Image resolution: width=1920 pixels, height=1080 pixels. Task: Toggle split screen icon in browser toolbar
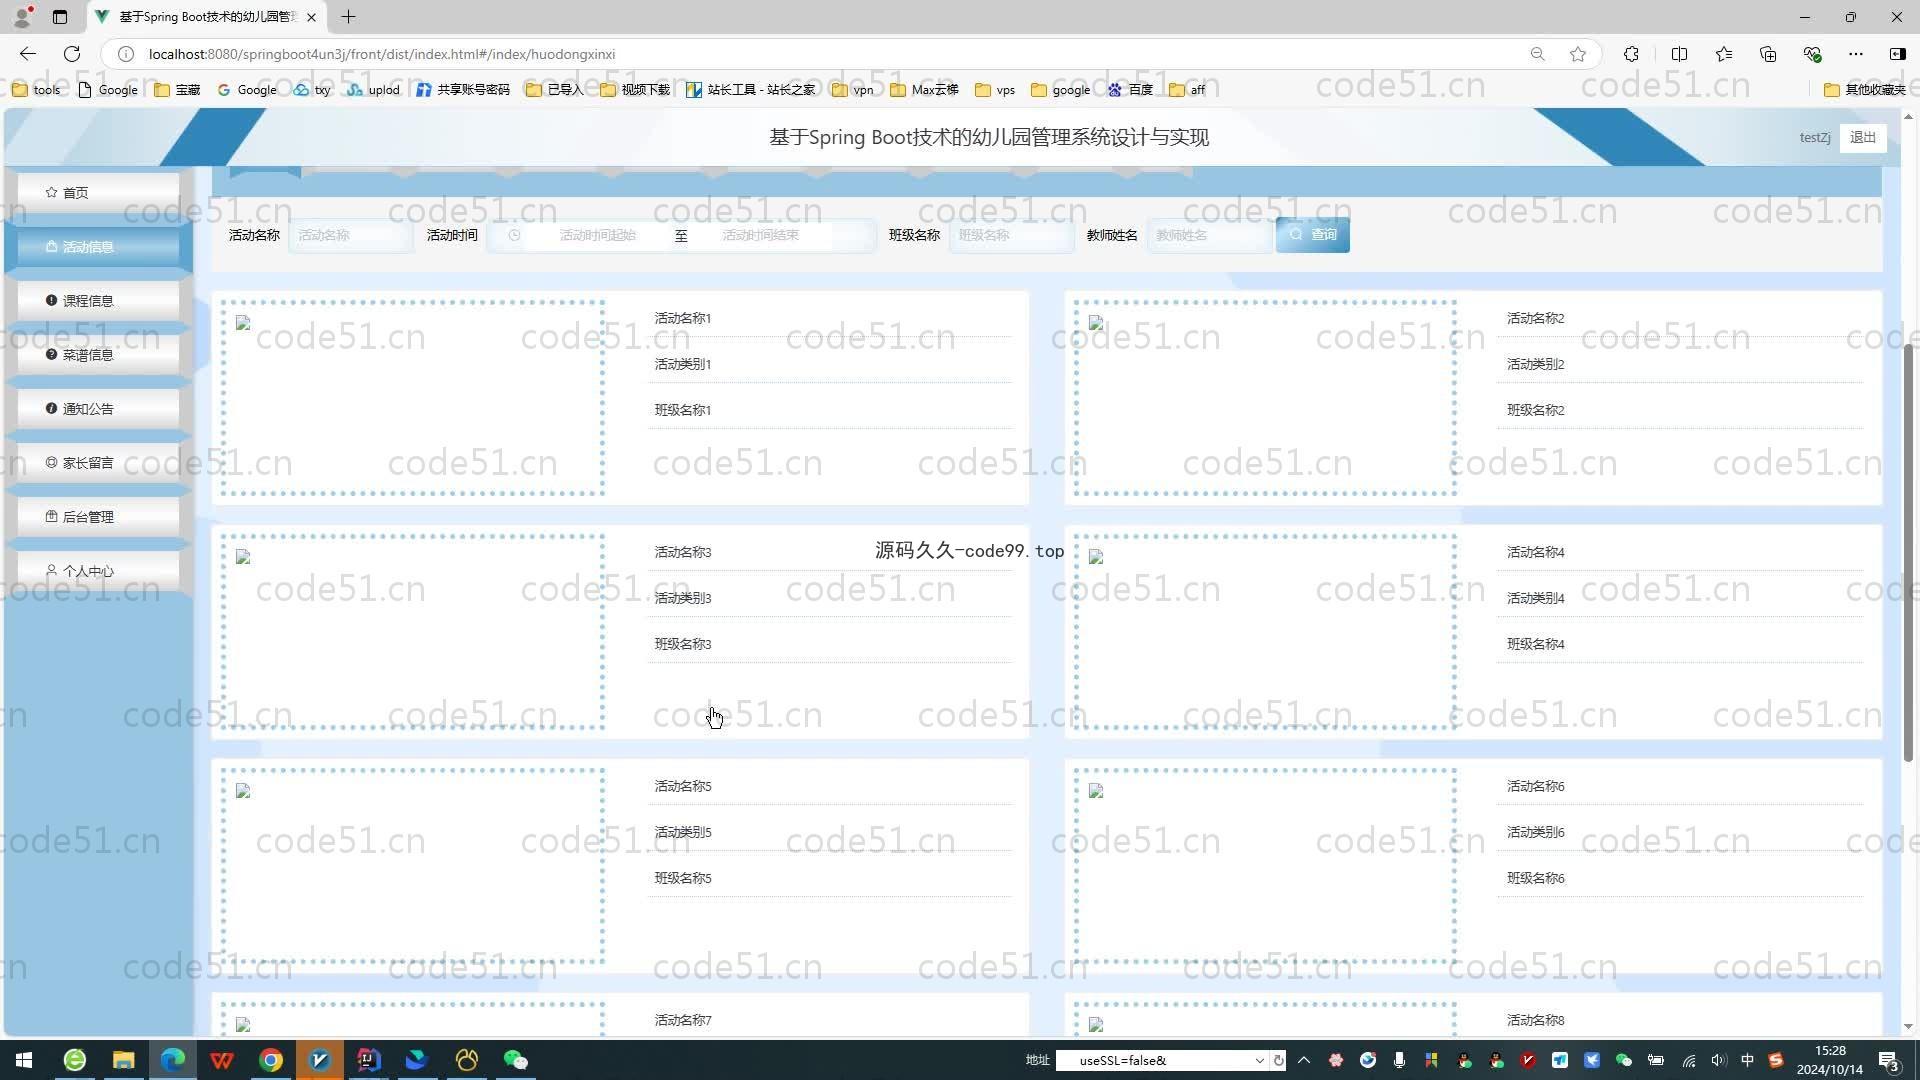coord(1679,54)
